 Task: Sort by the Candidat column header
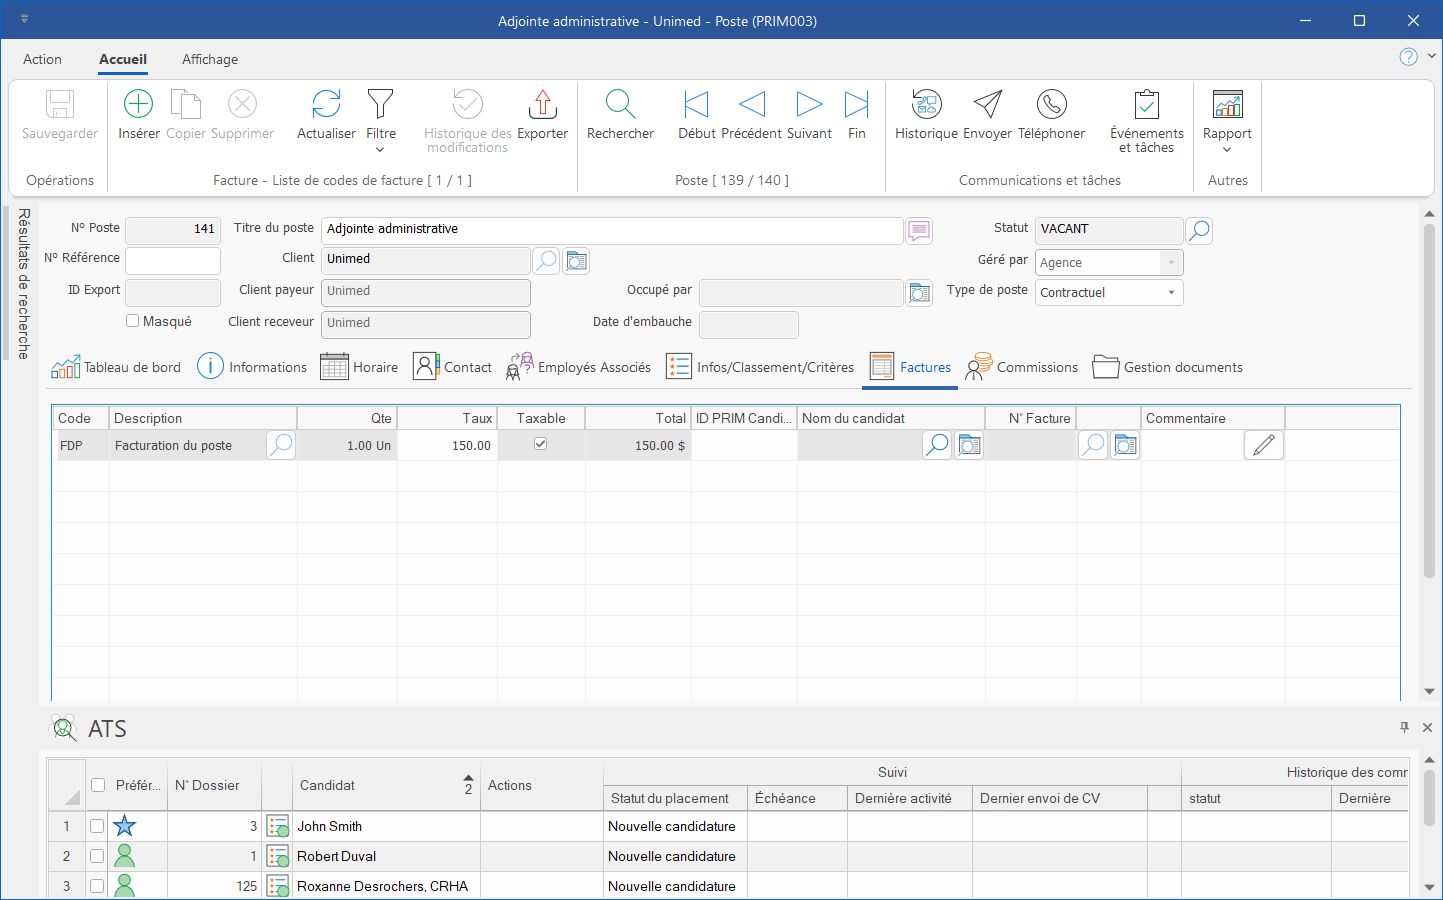click(328, 785)
